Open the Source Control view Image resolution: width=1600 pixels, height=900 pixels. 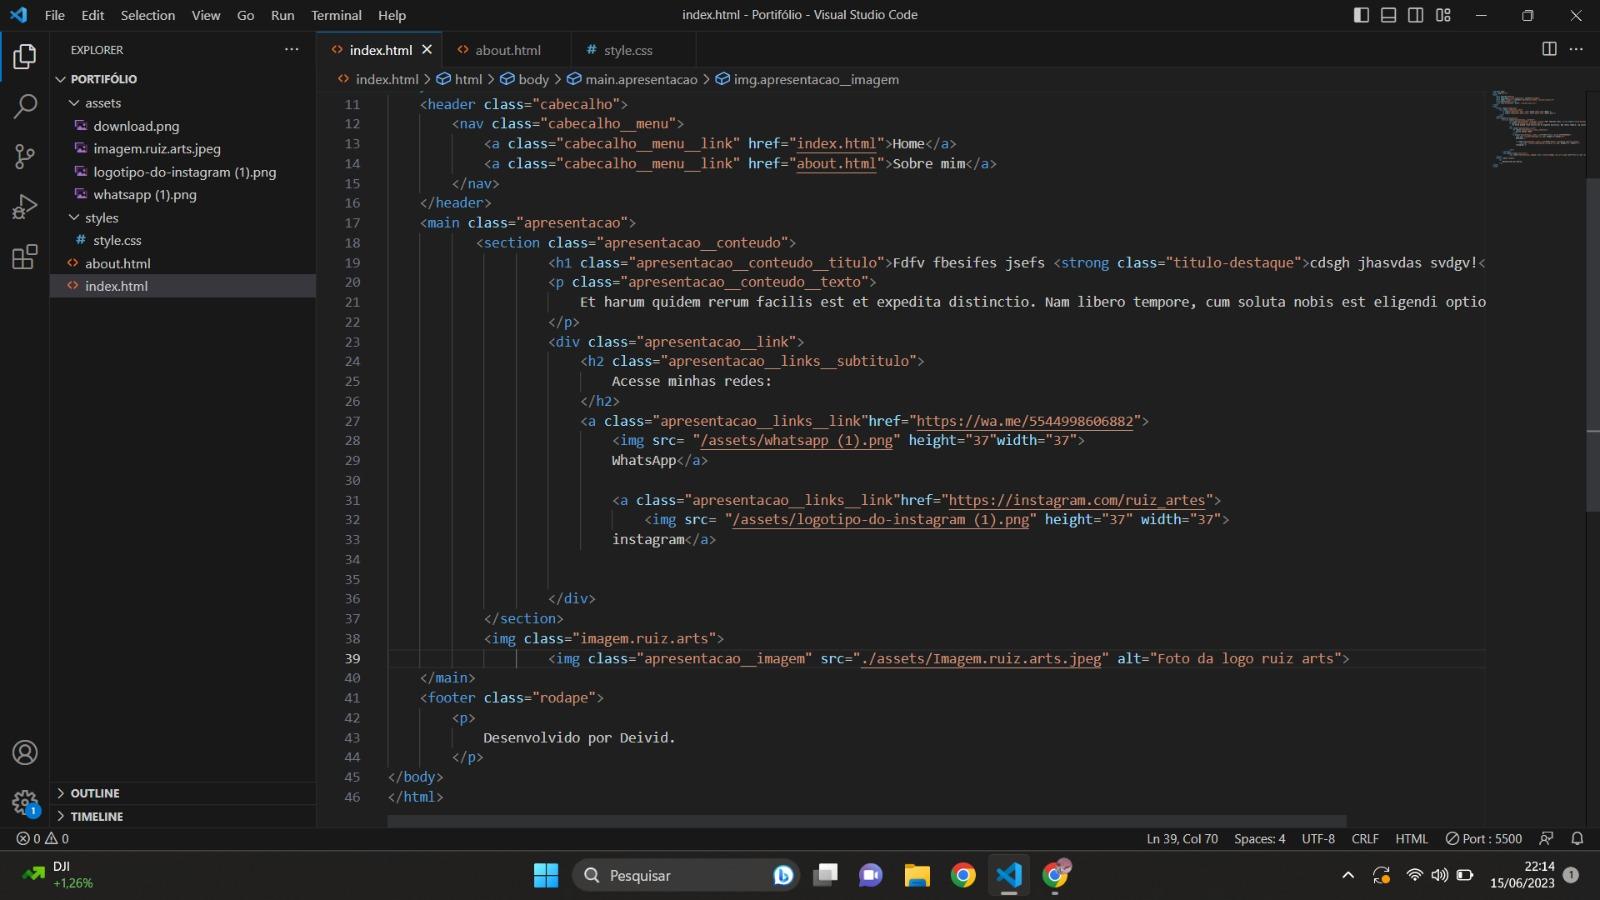tap(25, 156)
